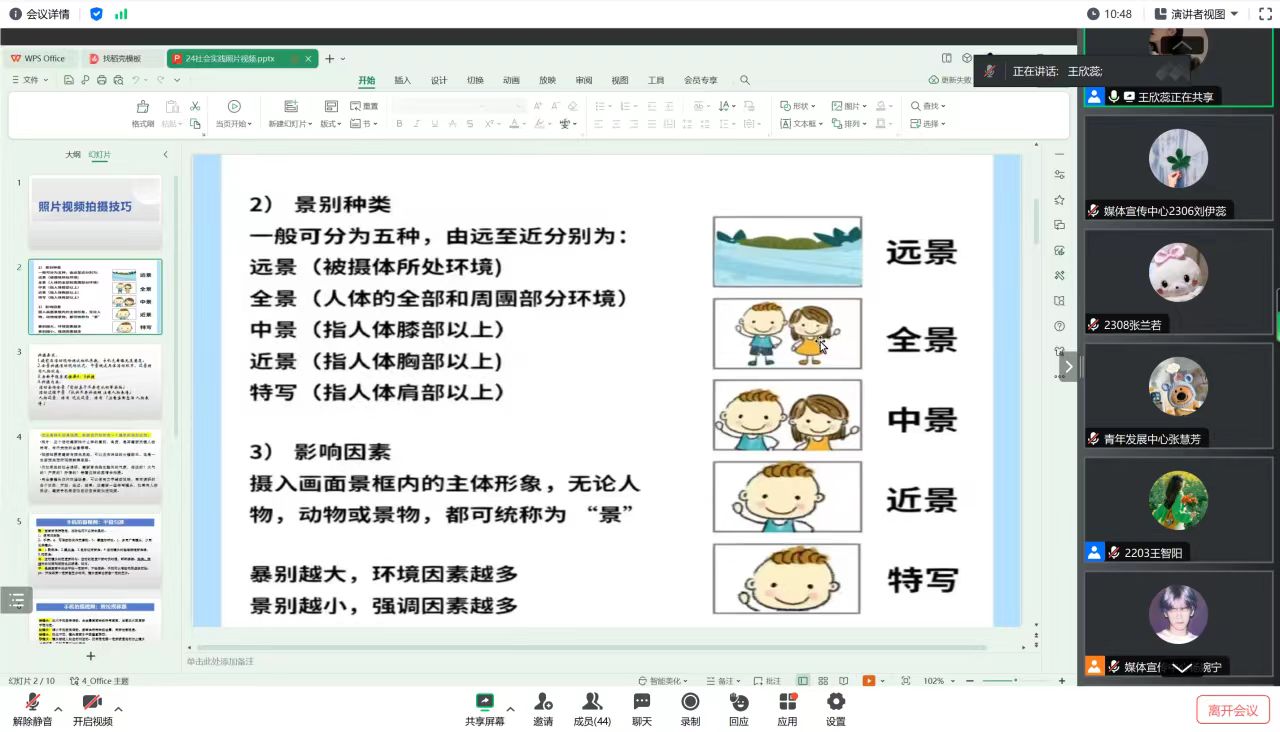Open the 切换 ribbon tab
The image size is (1280, 732).
click(x=475, y=80)
